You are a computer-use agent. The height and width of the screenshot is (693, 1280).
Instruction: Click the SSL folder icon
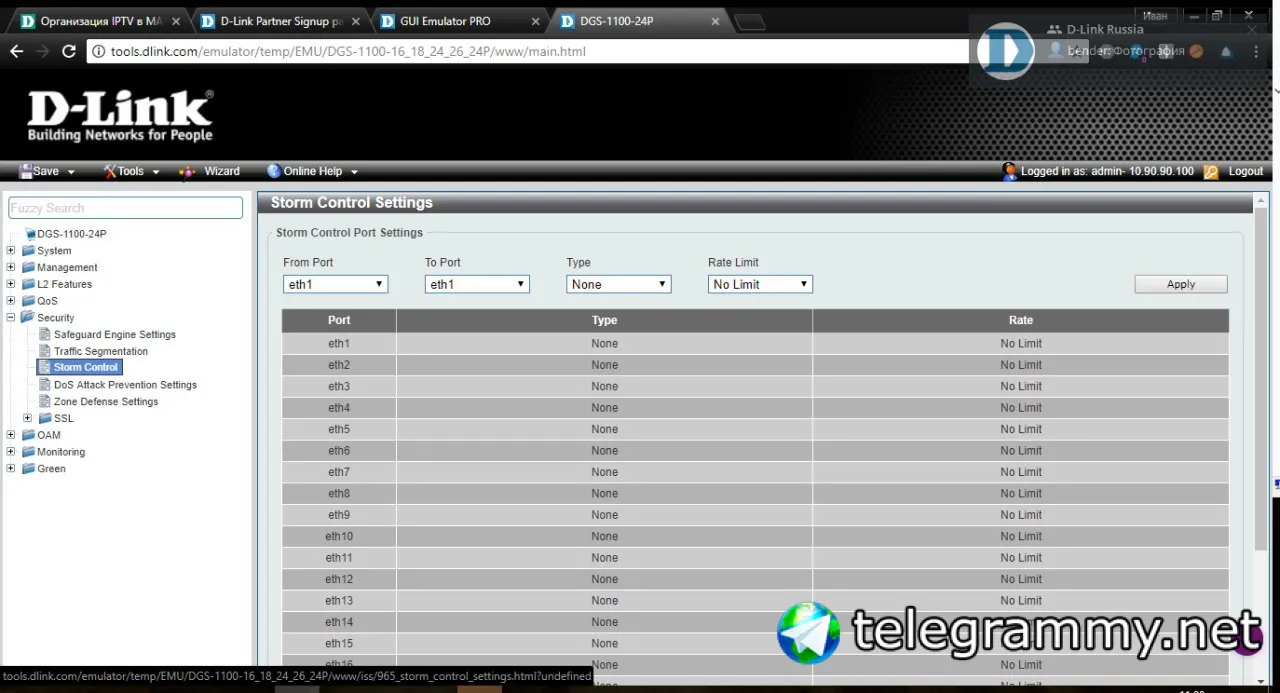click(45, 418)
